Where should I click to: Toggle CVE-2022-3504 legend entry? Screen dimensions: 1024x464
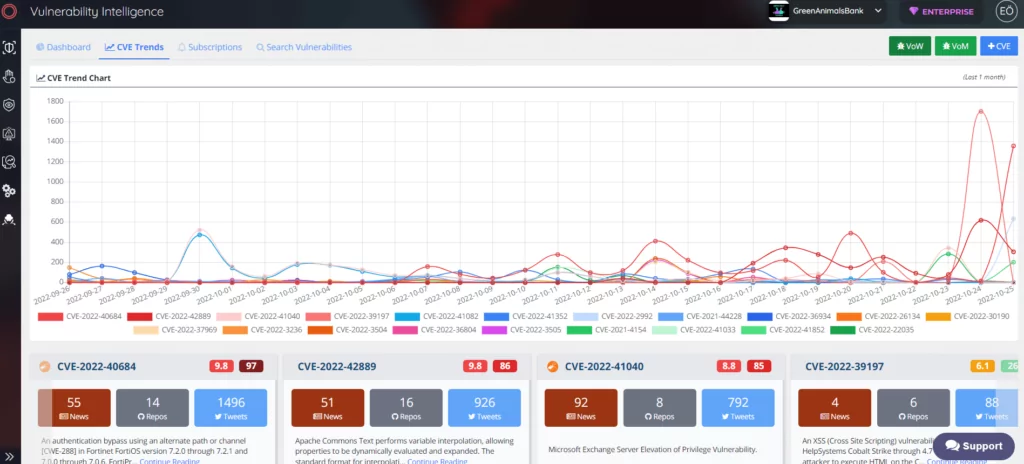pos(347,330)
